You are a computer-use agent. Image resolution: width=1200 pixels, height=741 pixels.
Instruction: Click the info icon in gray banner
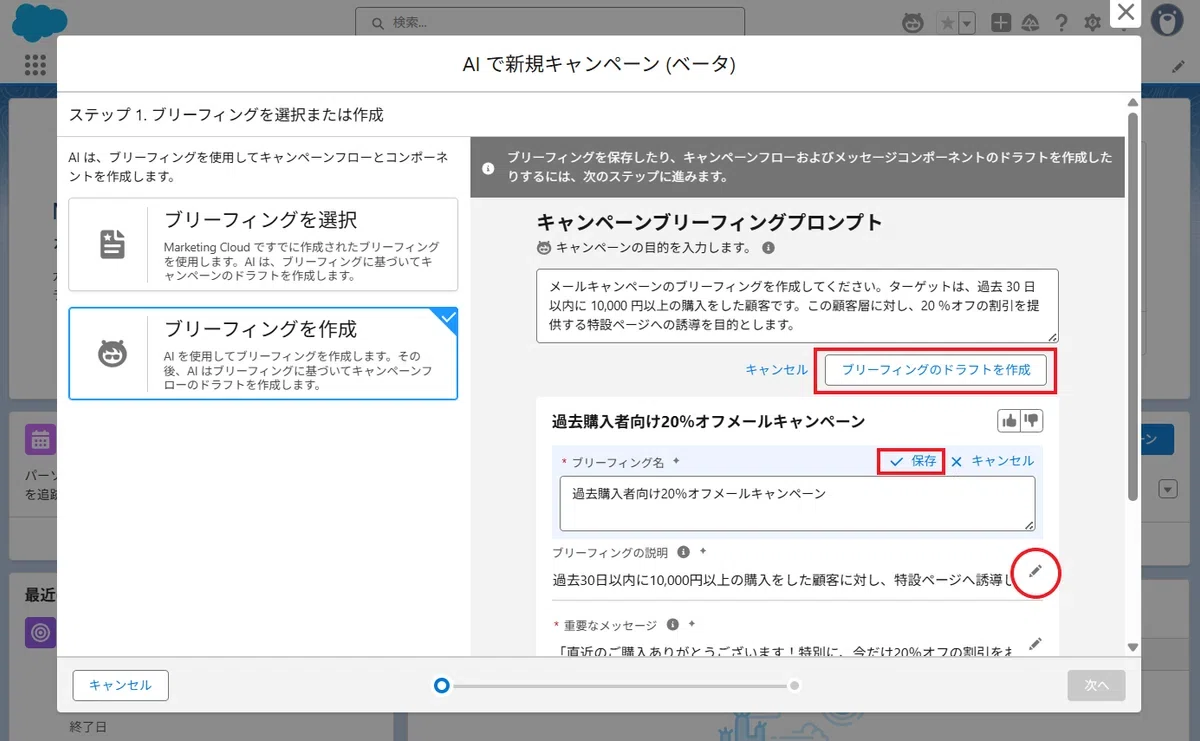pos(488,167)
